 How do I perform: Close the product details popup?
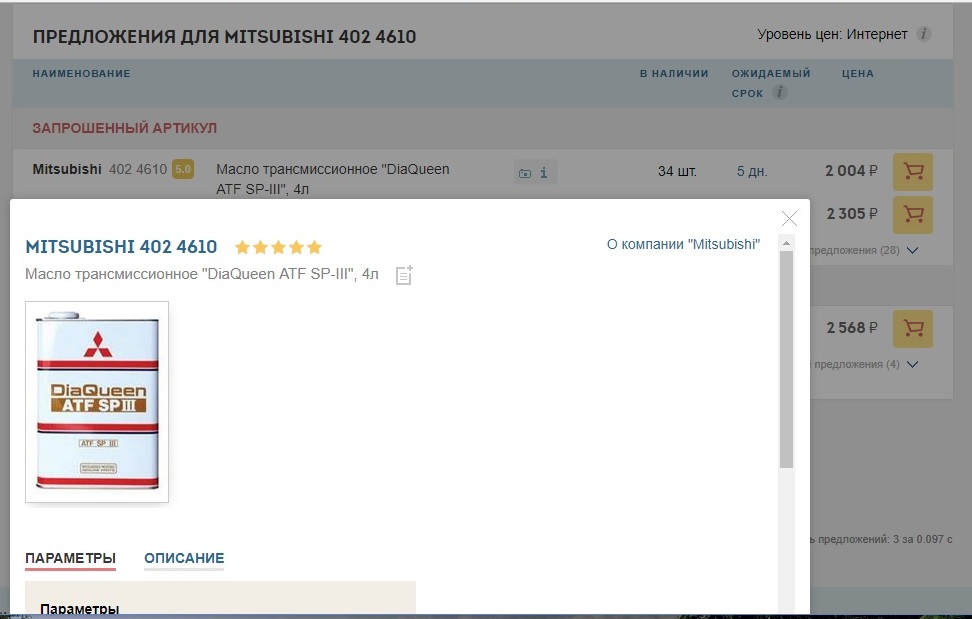click(x=789, y=219)
